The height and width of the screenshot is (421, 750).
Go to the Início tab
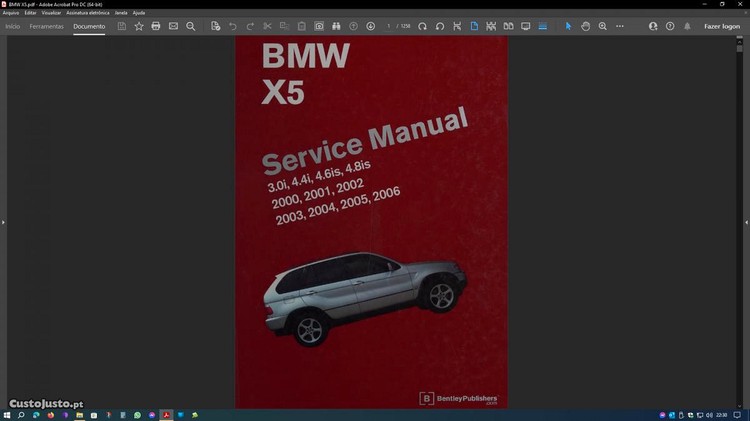point(13,26)
